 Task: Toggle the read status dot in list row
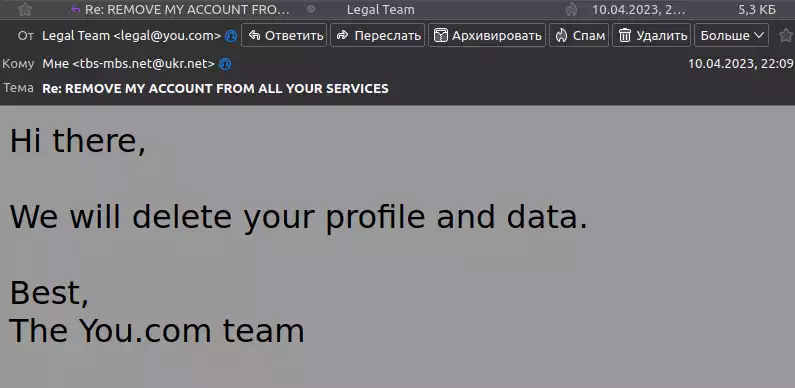pyautogui.click(x=311, y=9)
